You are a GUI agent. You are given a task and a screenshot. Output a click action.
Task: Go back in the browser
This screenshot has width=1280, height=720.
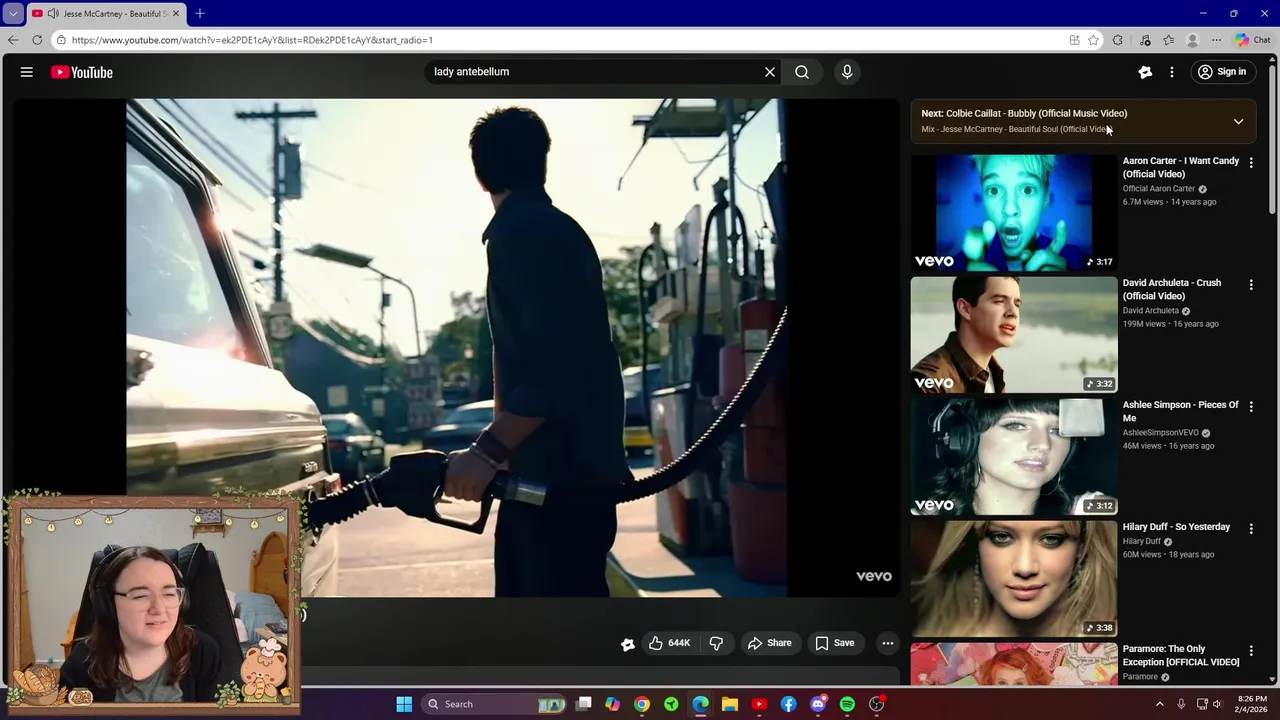pyautogui.click(x=12, y=40)
